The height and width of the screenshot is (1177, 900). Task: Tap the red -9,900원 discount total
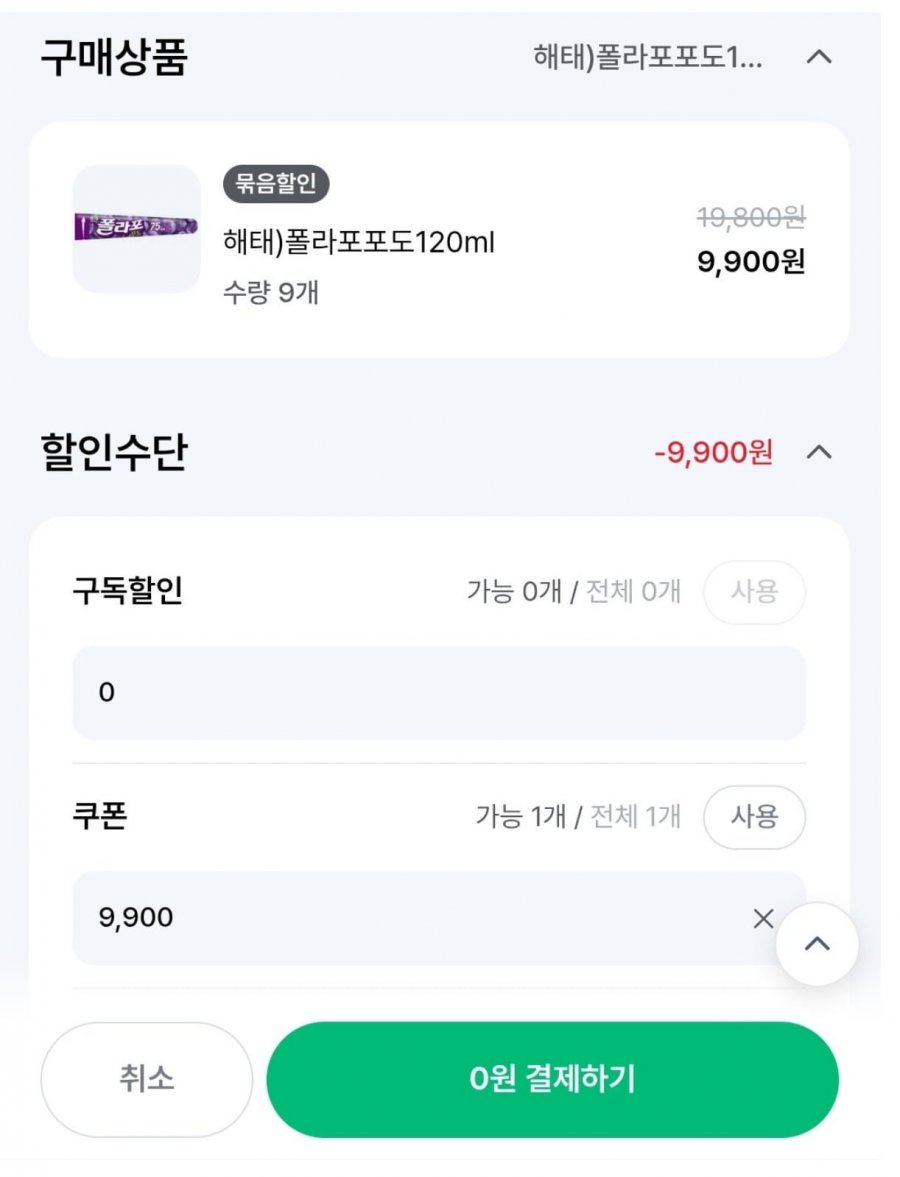tap(713, 453)
